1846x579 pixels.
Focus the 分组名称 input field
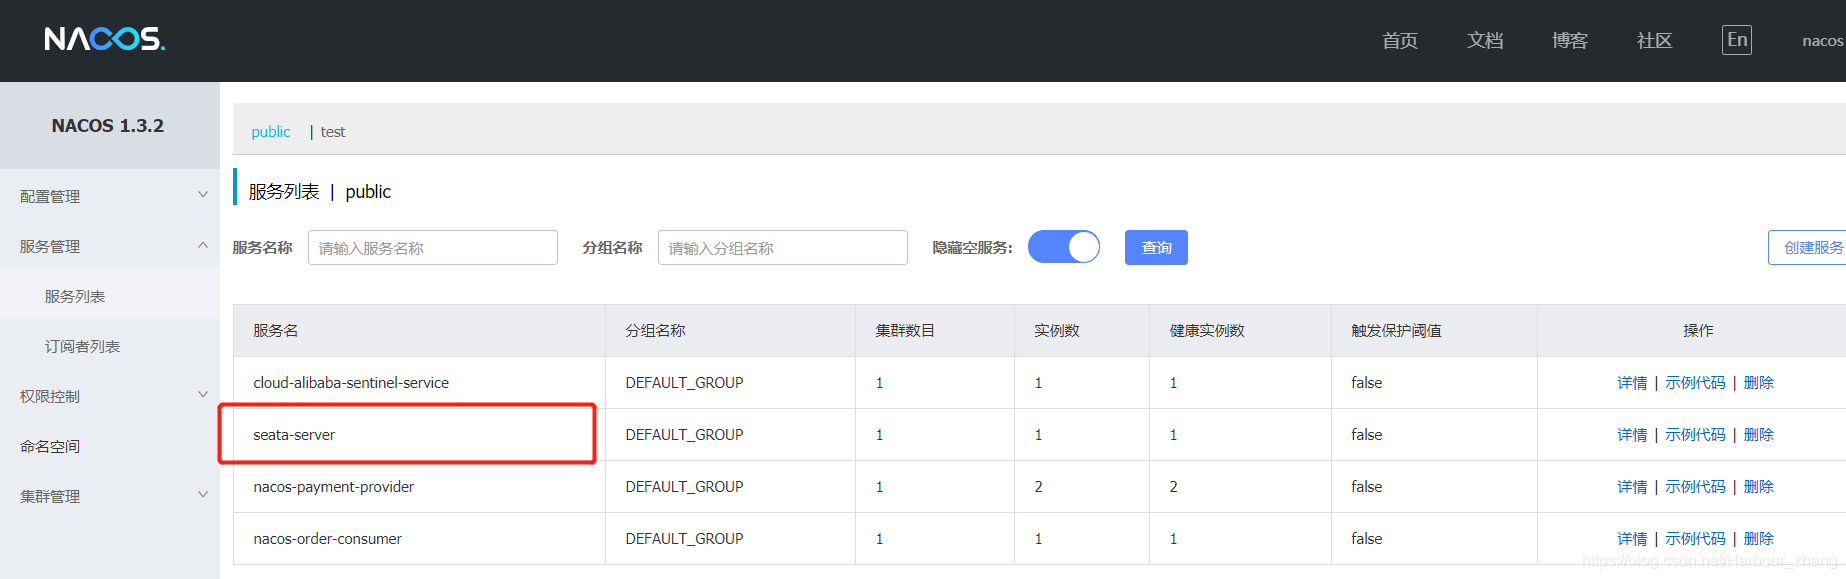783,248
